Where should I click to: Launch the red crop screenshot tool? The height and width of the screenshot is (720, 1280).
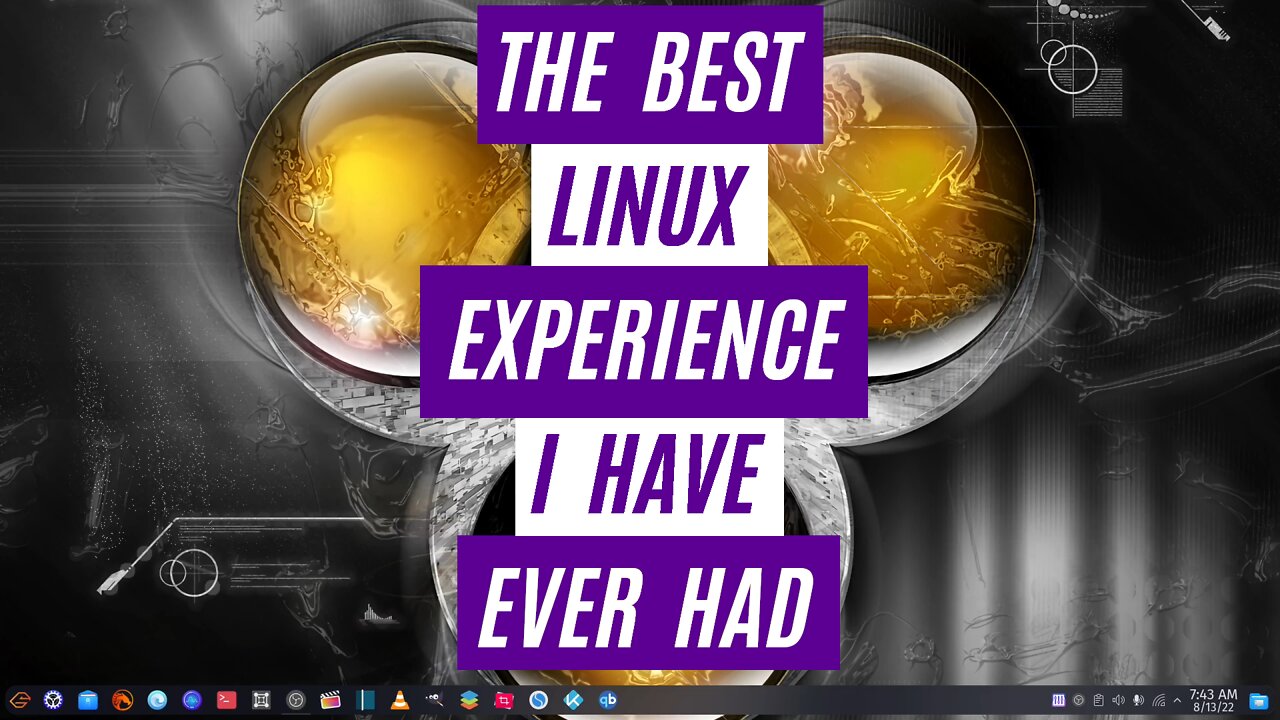(x=504, y=700)
